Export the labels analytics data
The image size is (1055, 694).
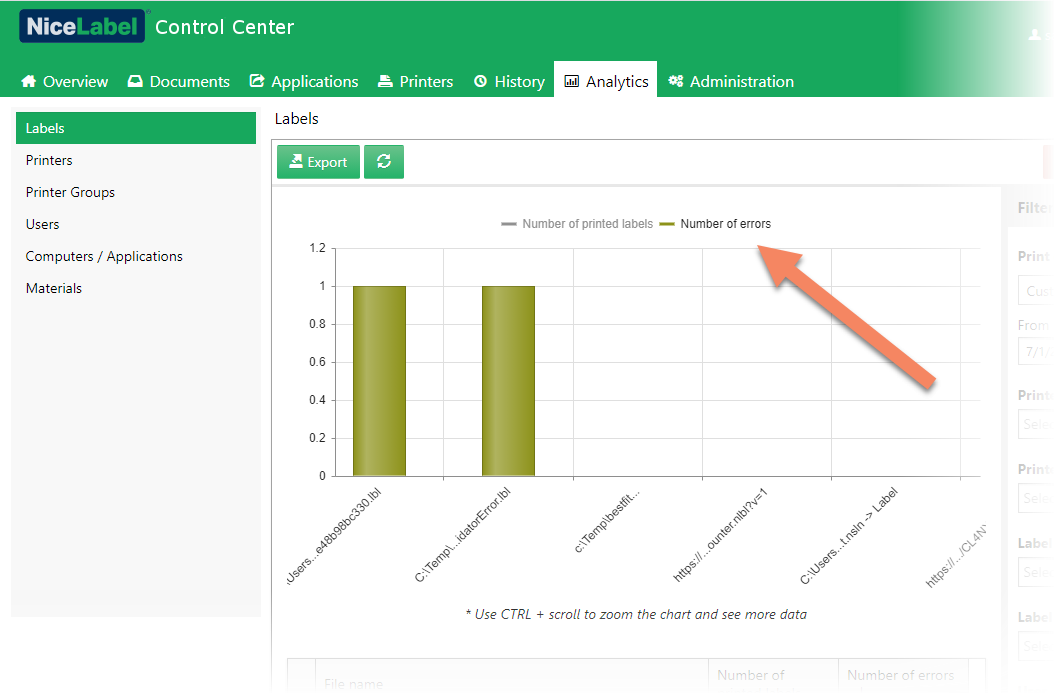(x=318, y=162)
